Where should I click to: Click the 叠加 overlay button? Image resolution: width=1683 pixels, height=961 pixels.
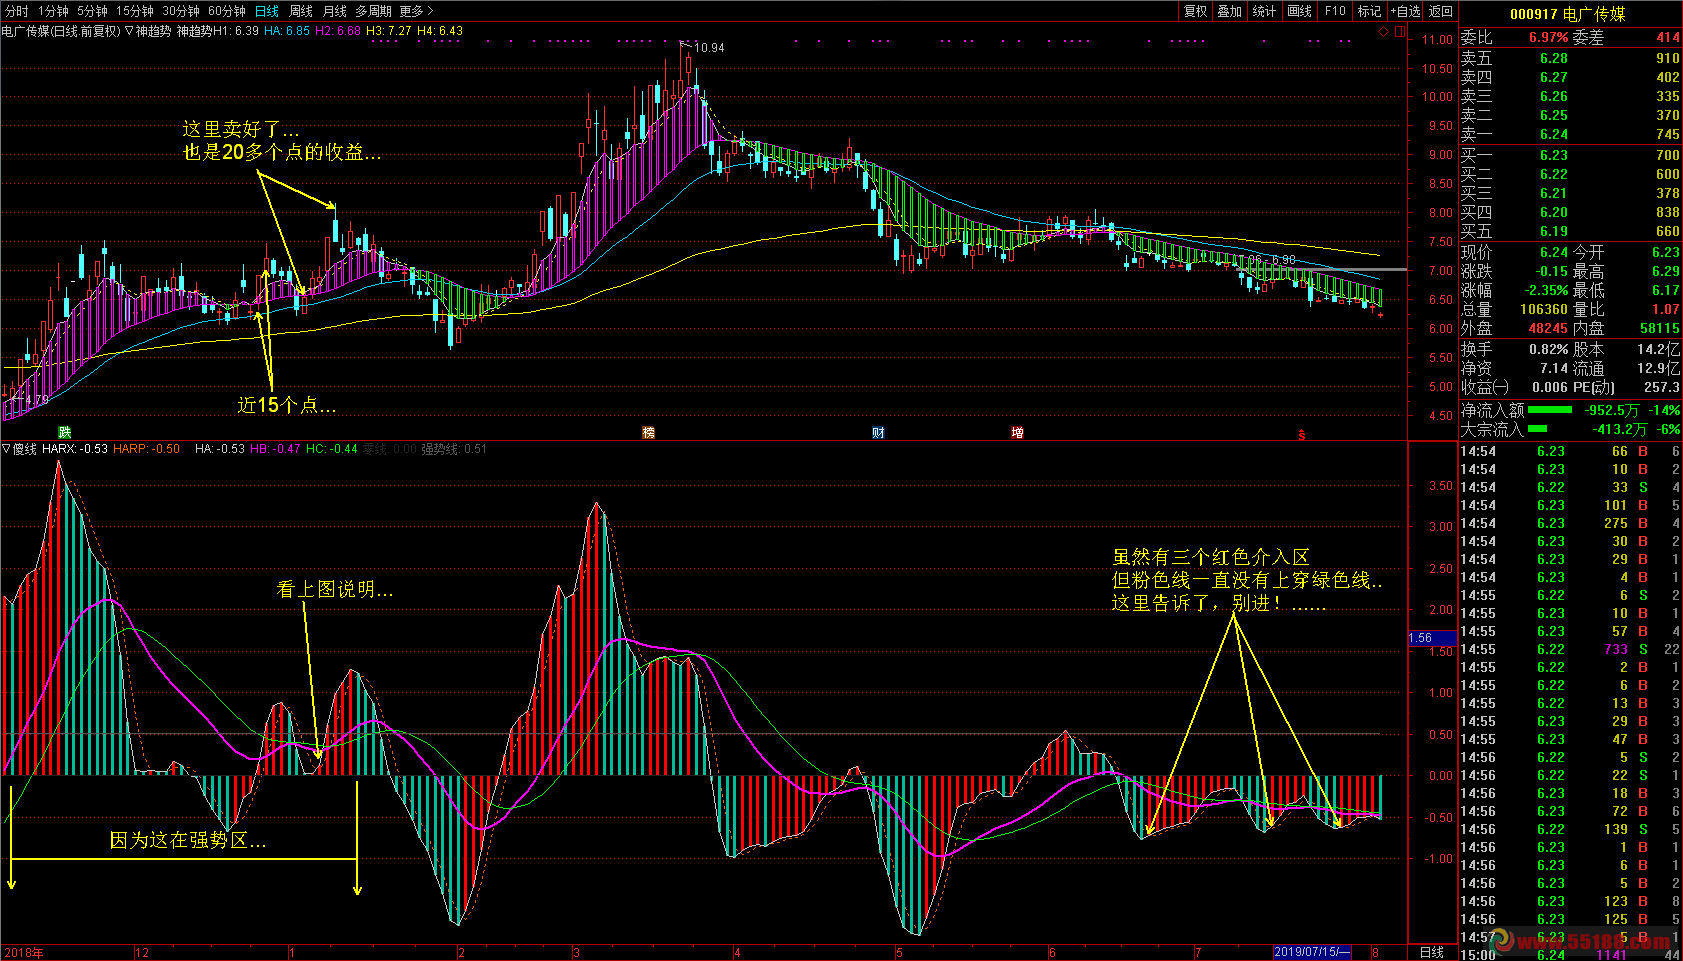[x=1230, y=11]
